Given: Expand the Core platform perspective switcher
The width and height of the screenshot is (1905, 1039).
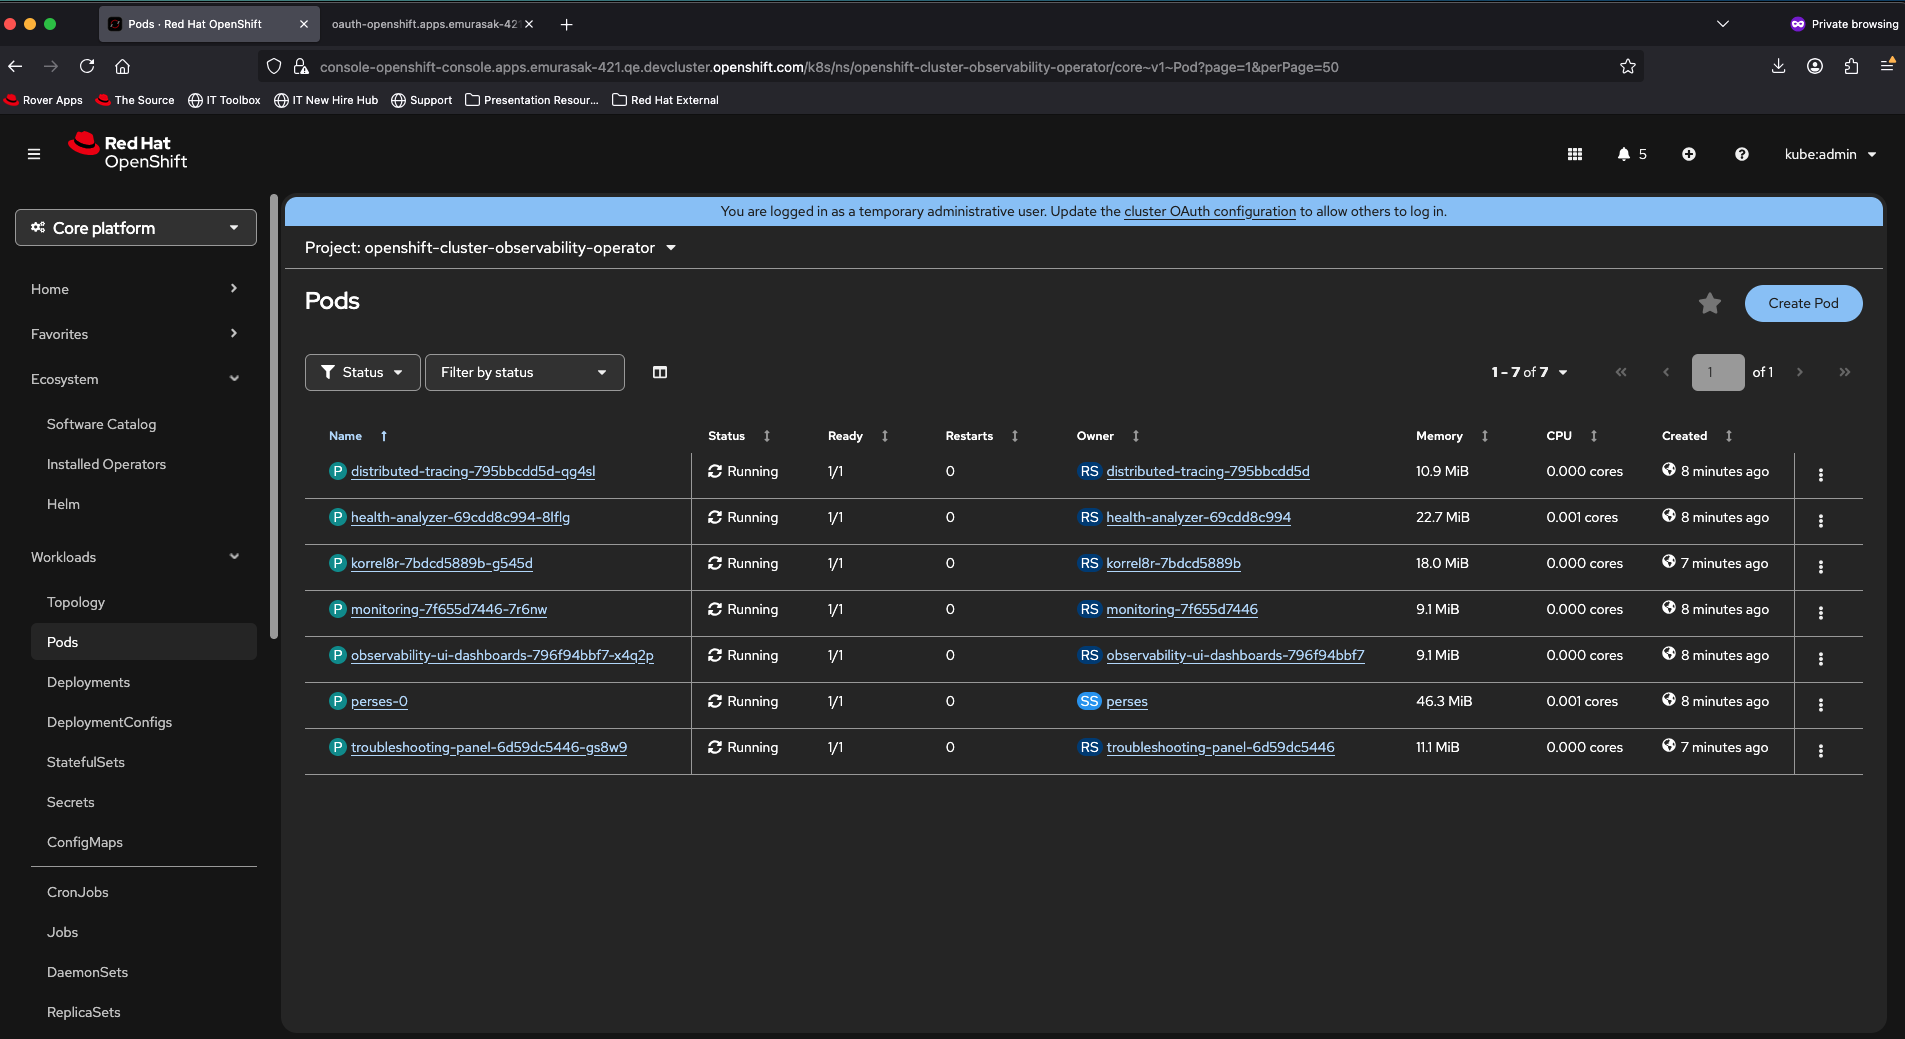Looking at the screenshot, I should pyautogui.click(x=136, y=228).
